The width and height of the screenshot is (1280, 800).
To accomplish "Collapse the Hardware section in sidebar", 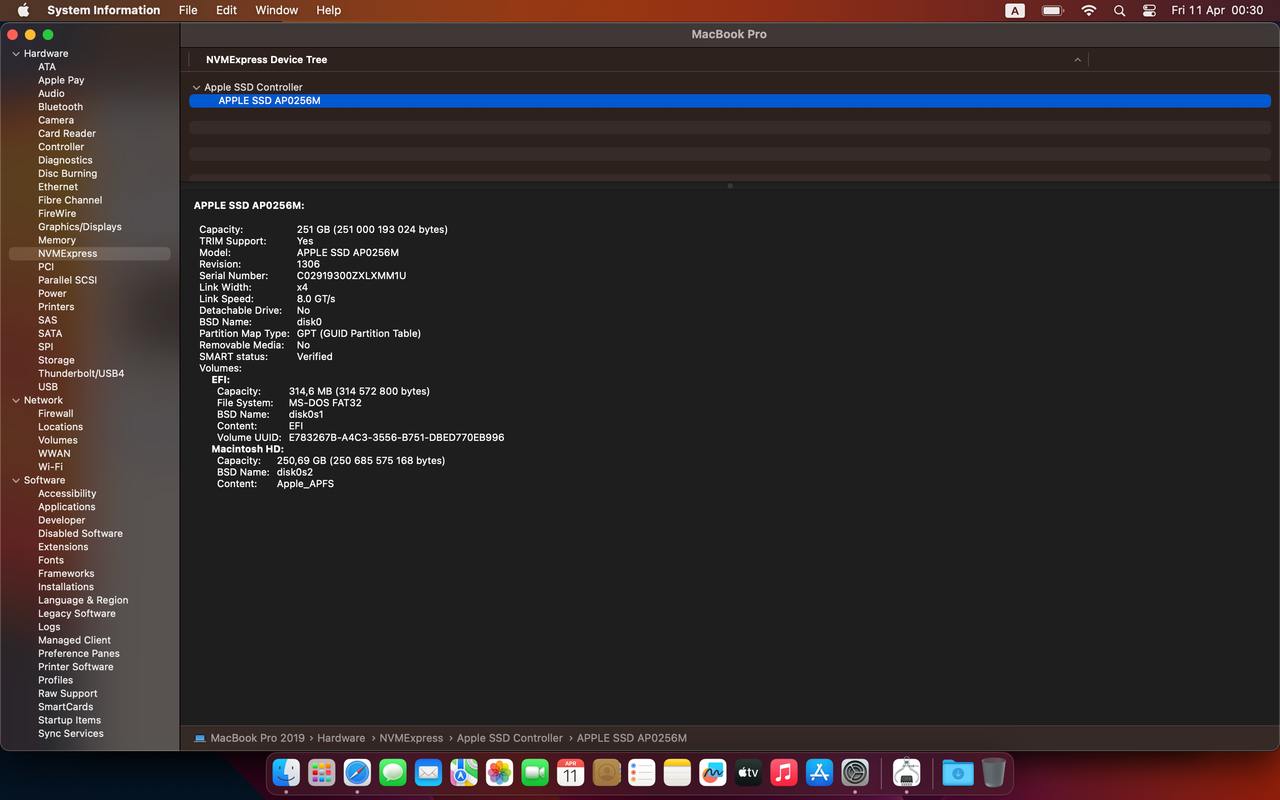I will click(16, 54).
